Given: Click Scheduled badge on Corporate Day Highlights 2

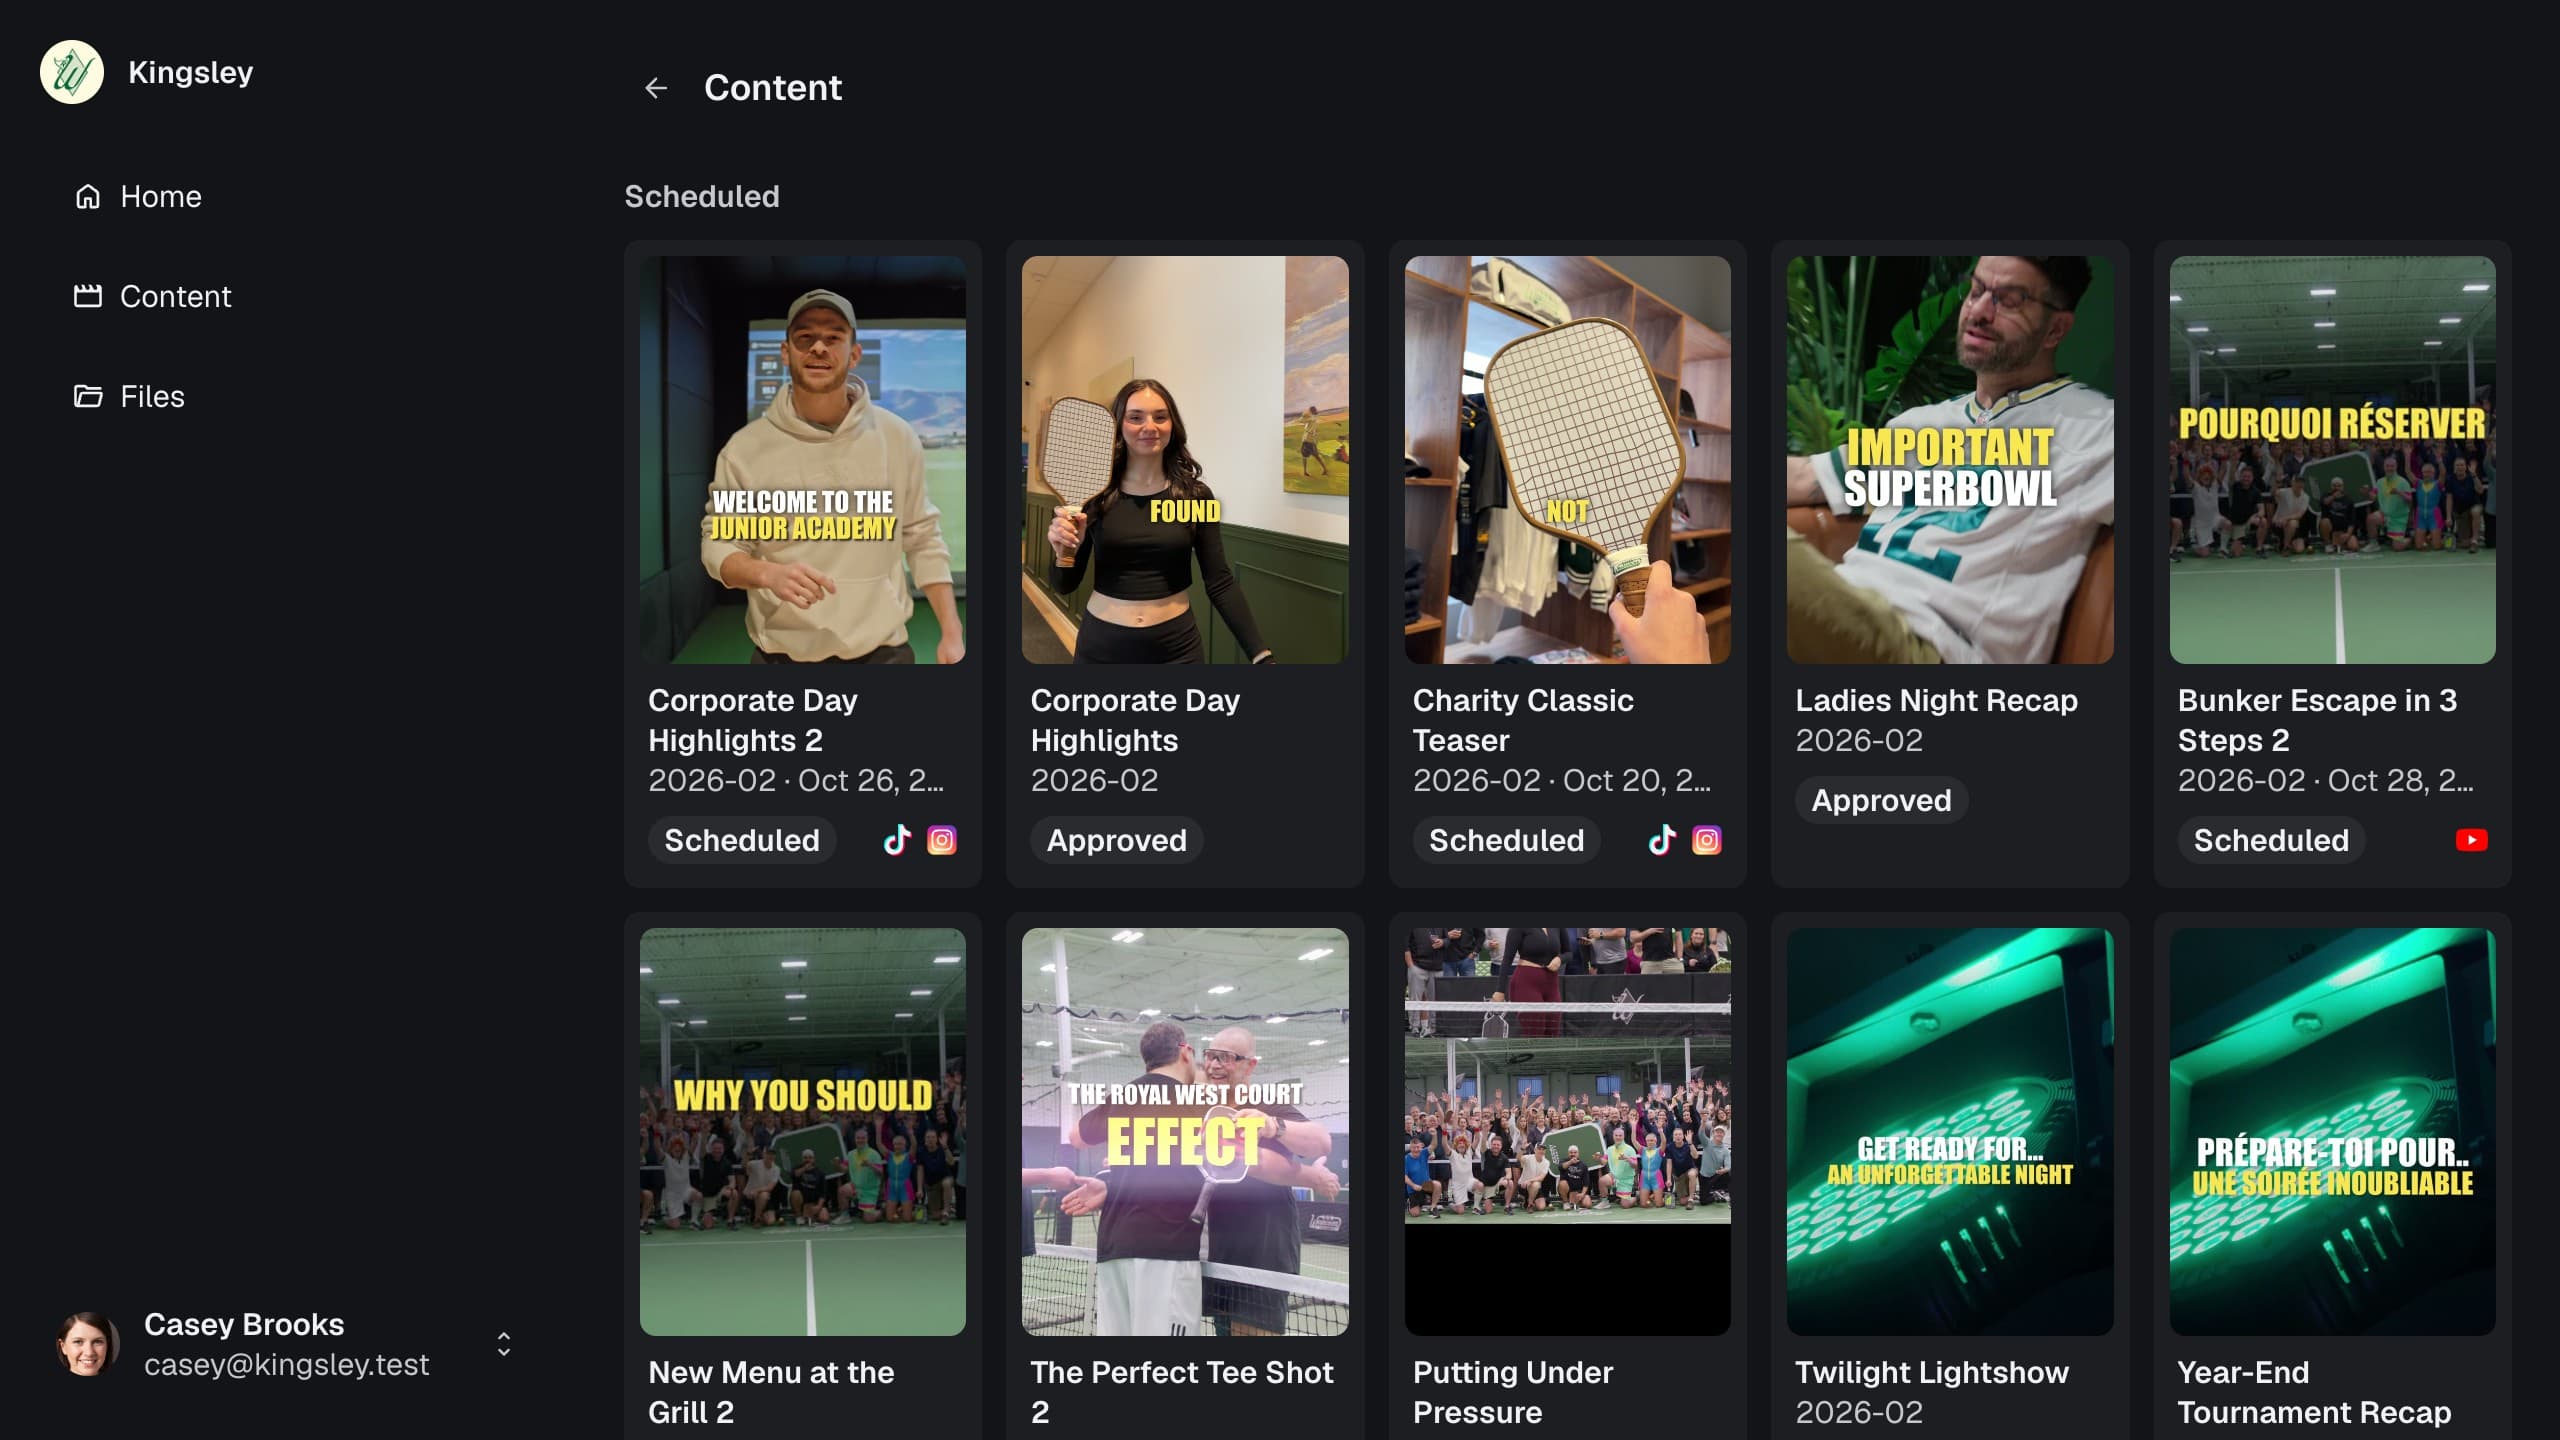Looking at the screenshot, I should coord(742,840).
